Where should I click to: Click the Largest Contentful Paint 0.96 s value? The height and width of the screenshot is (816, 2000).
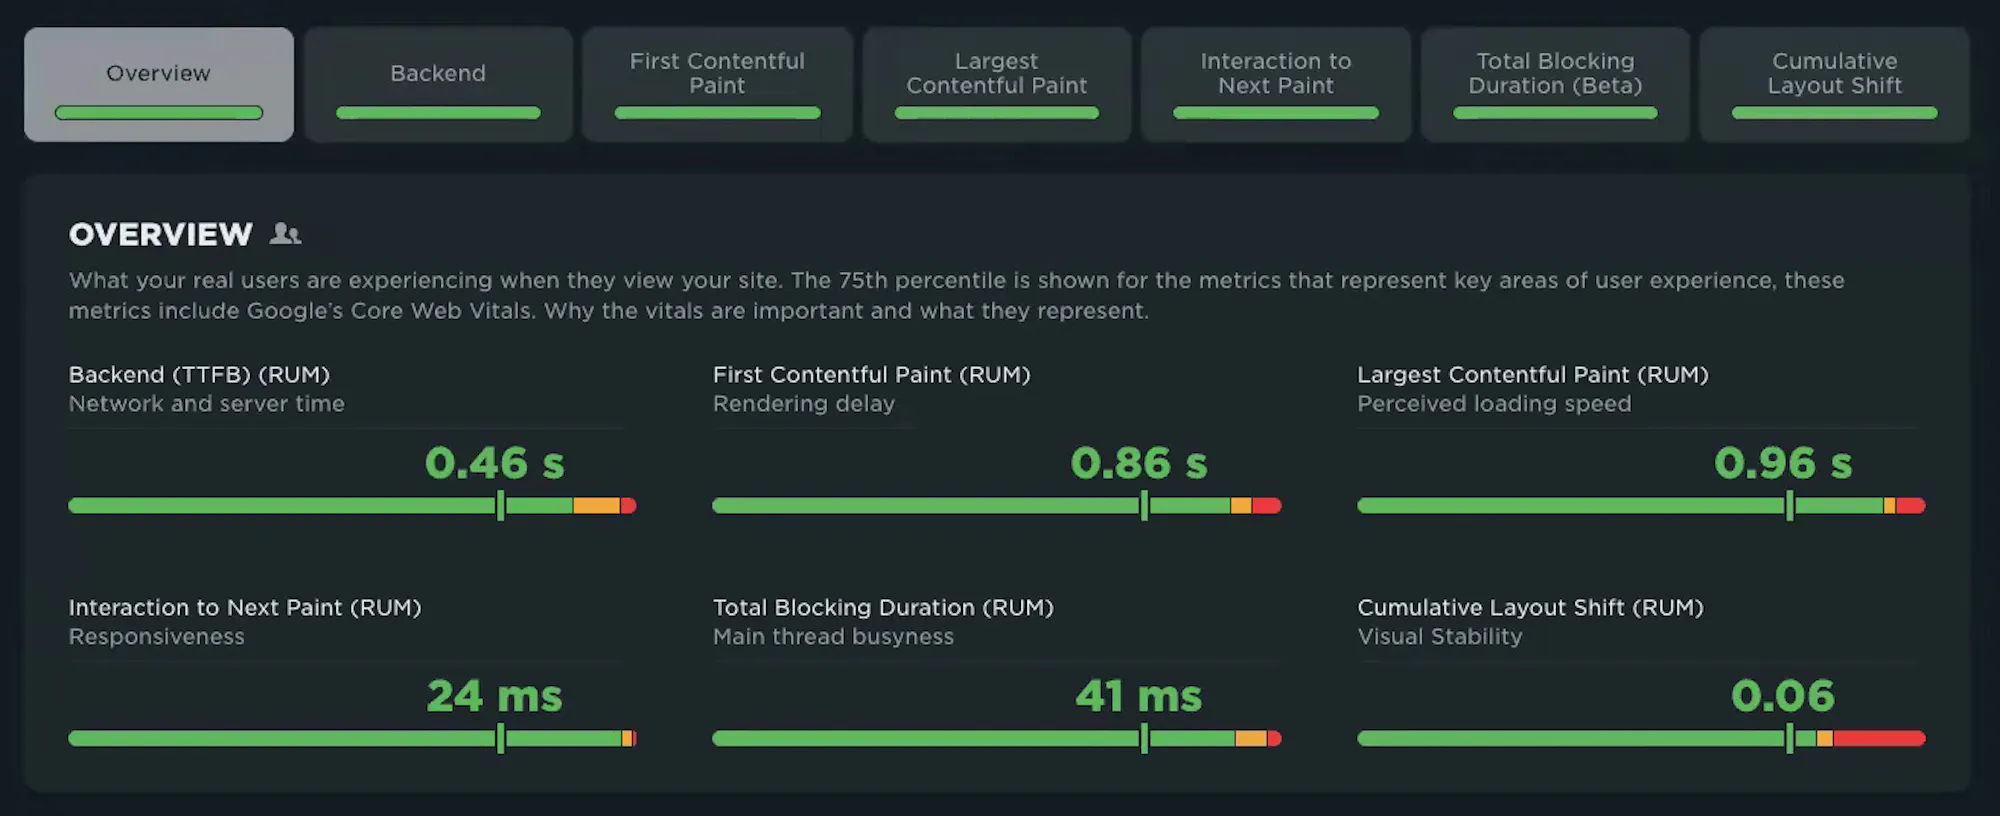pos(1783,463)
